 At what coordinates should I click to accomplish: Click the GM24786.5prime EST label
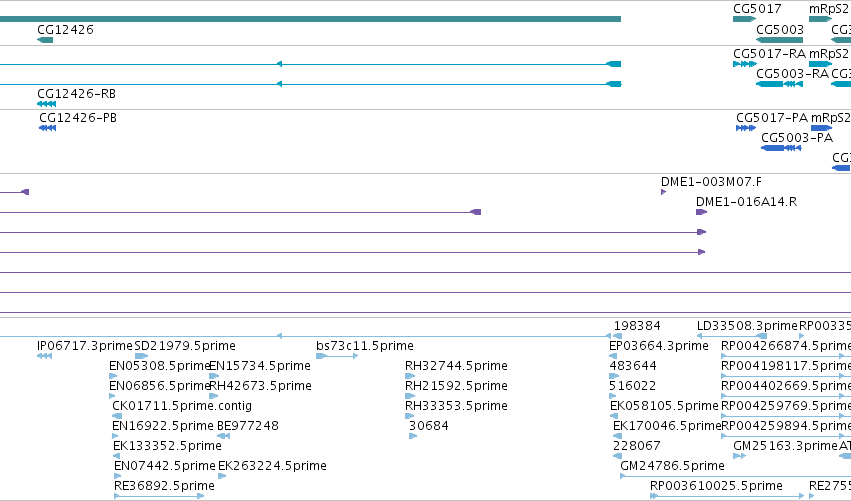[x=672, y=466]
